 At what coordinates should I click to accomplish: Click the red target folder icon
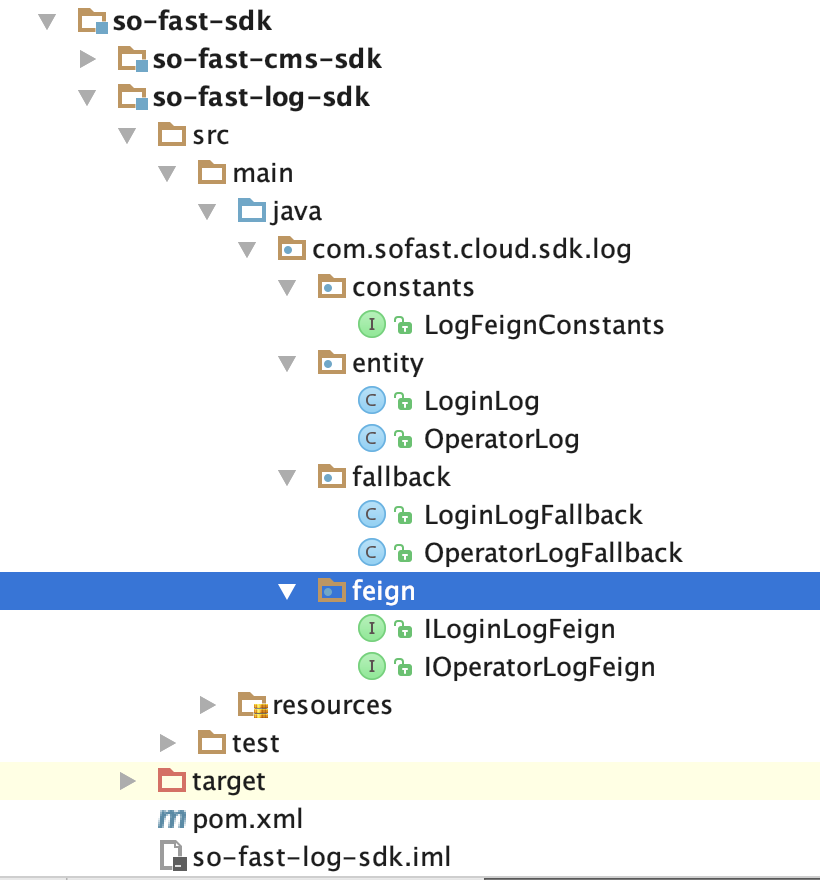(x=172, y=780)
